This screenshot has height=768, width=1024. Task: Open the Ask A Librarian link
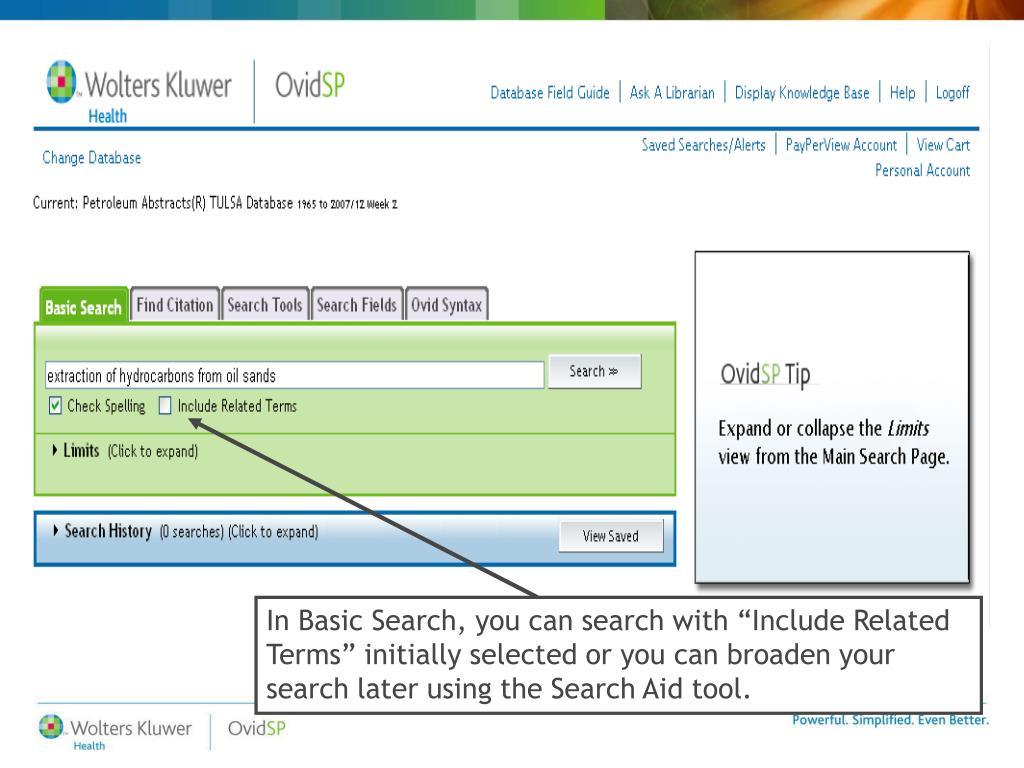(672, 93)
